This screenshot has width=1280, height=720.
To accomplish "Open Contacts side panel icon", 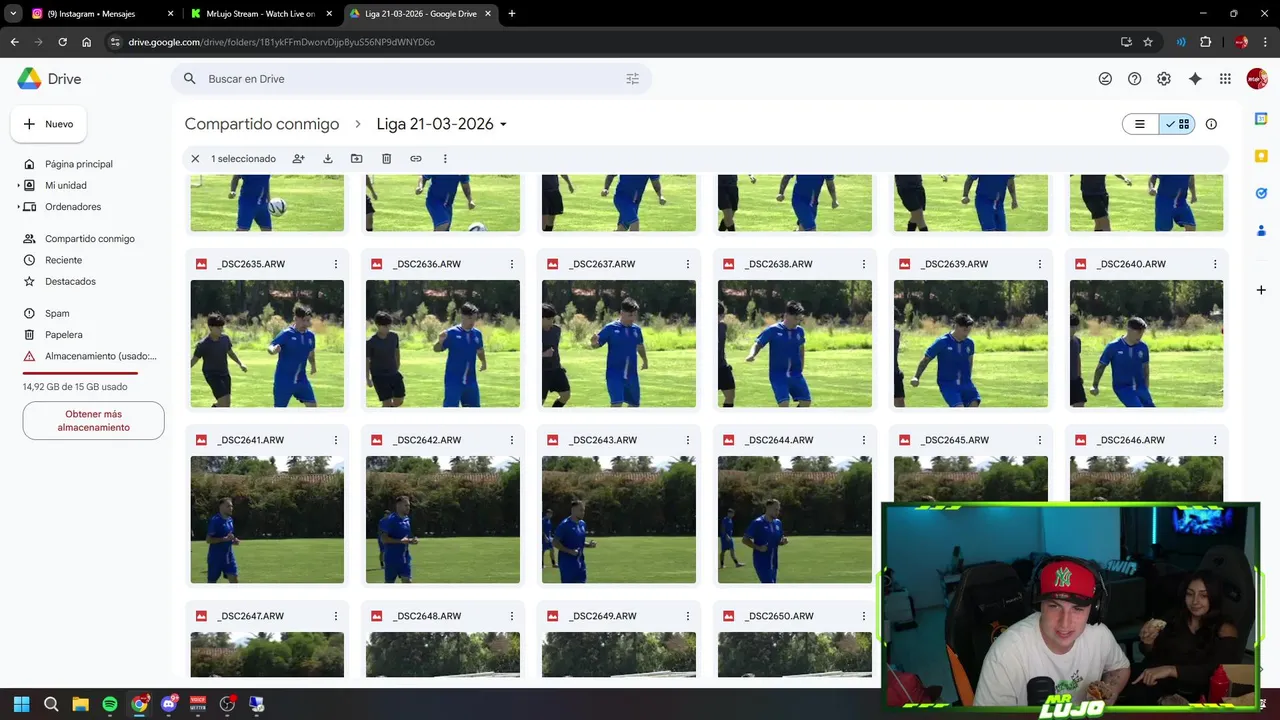I will pos(1261,230).
